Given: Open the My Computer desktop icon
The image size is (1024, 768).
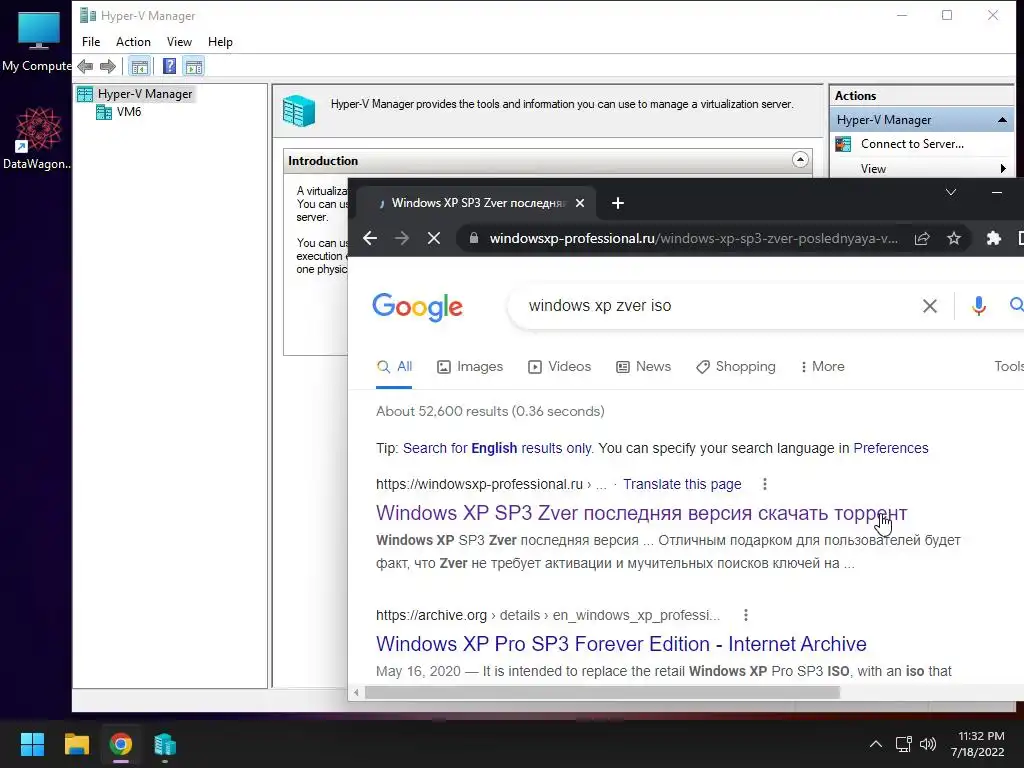Looking at the screenshot, I should [x=37, y=41].
